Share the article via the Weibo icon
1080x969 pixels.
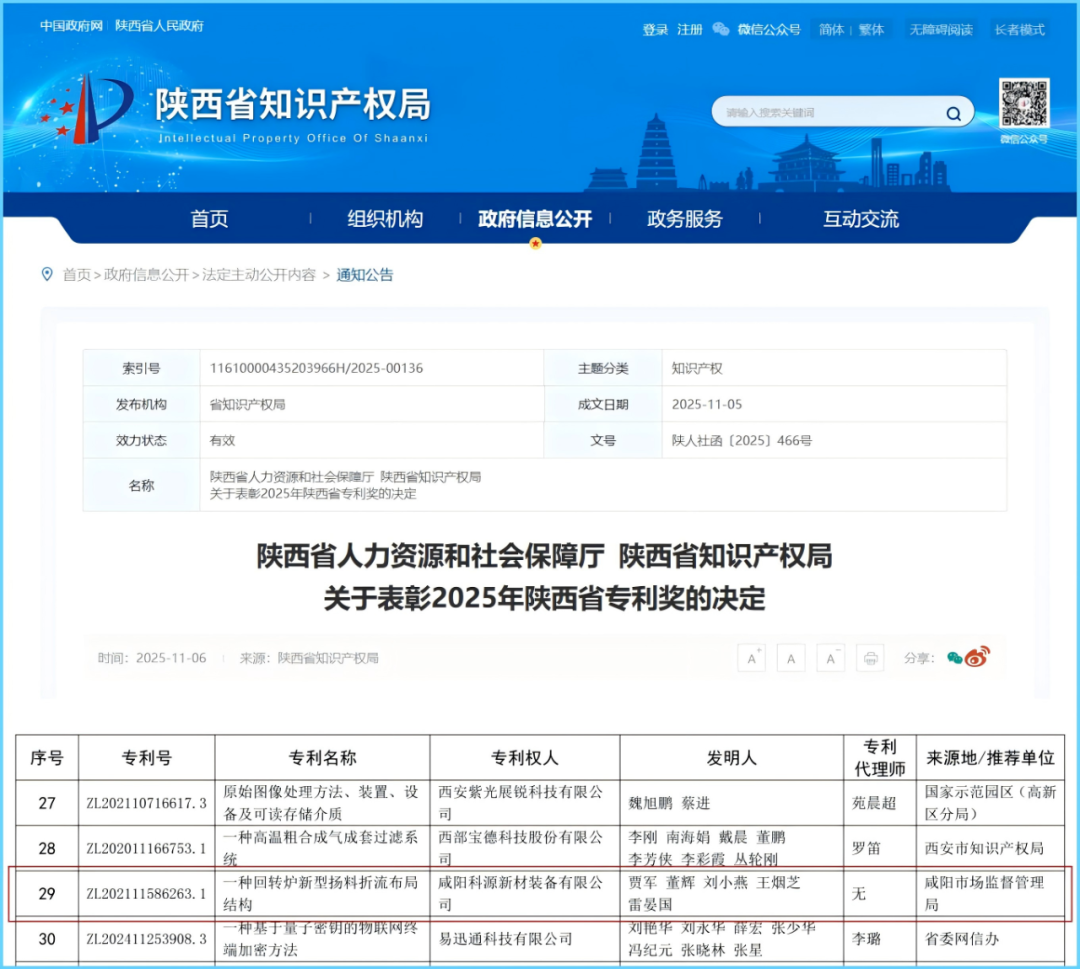click(x=976, y=658)
